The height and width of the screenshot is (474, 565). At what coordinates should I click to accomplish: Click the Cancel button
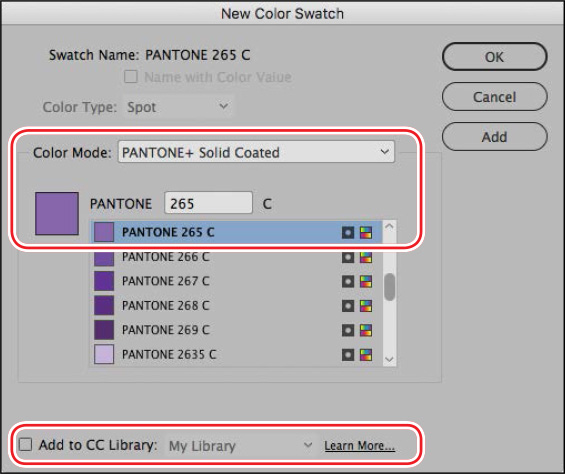(x=494, y=97)
